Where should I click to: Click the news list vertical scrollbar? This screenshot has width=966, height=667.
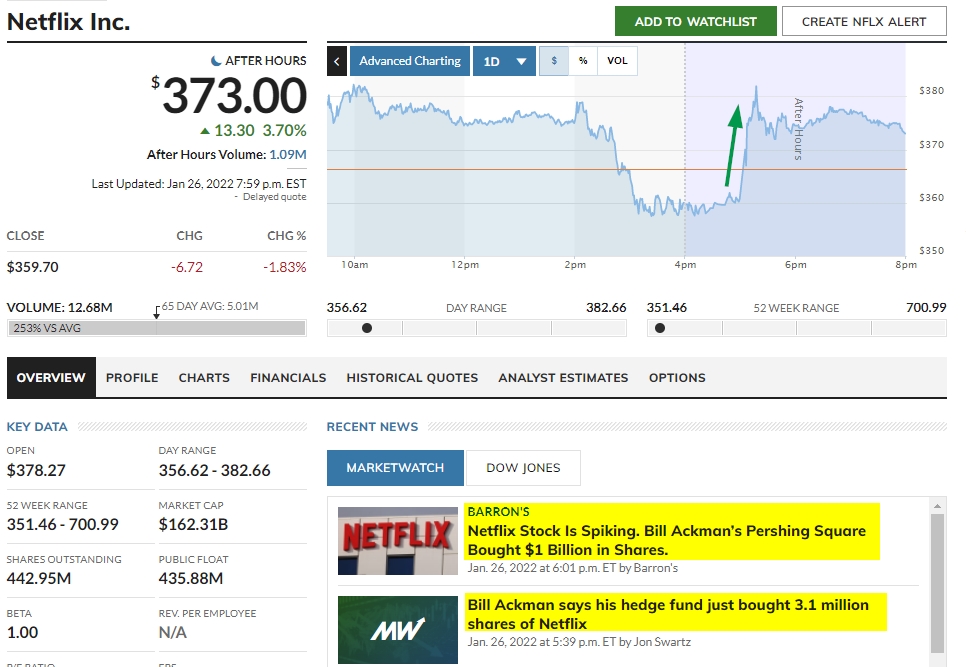938,580
